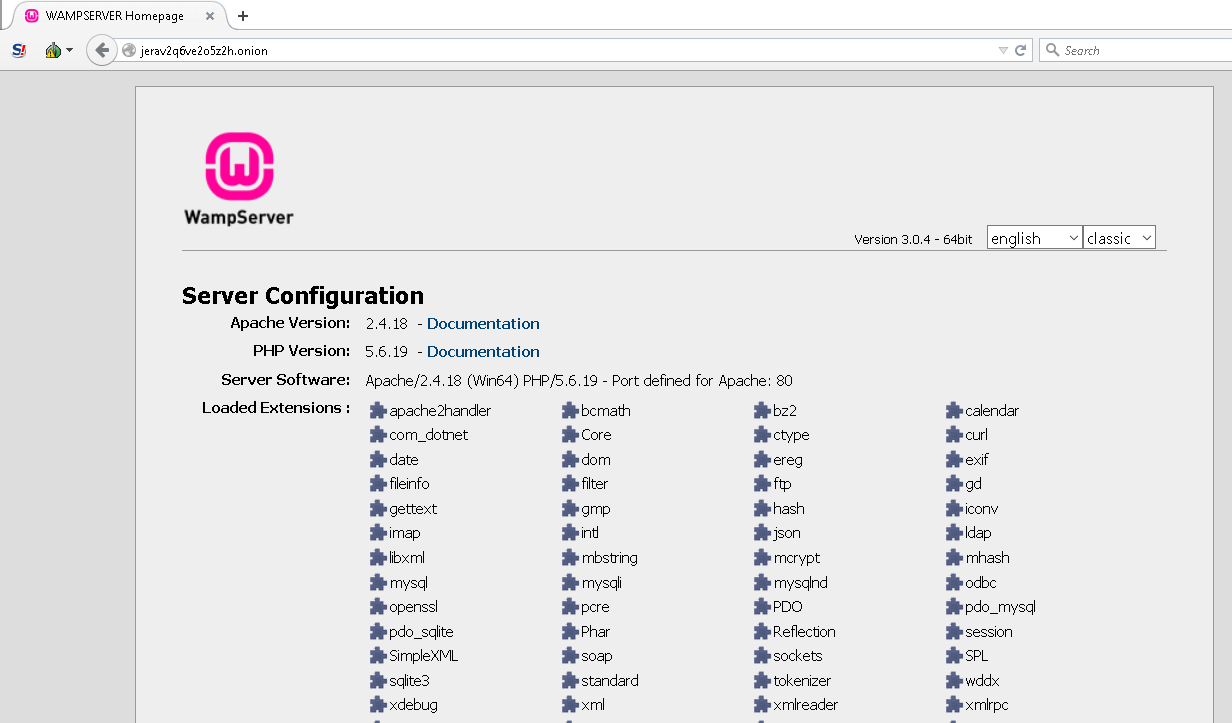Click the Server Configuration heading
This screenshot has height=723, width=1232.
303,296
